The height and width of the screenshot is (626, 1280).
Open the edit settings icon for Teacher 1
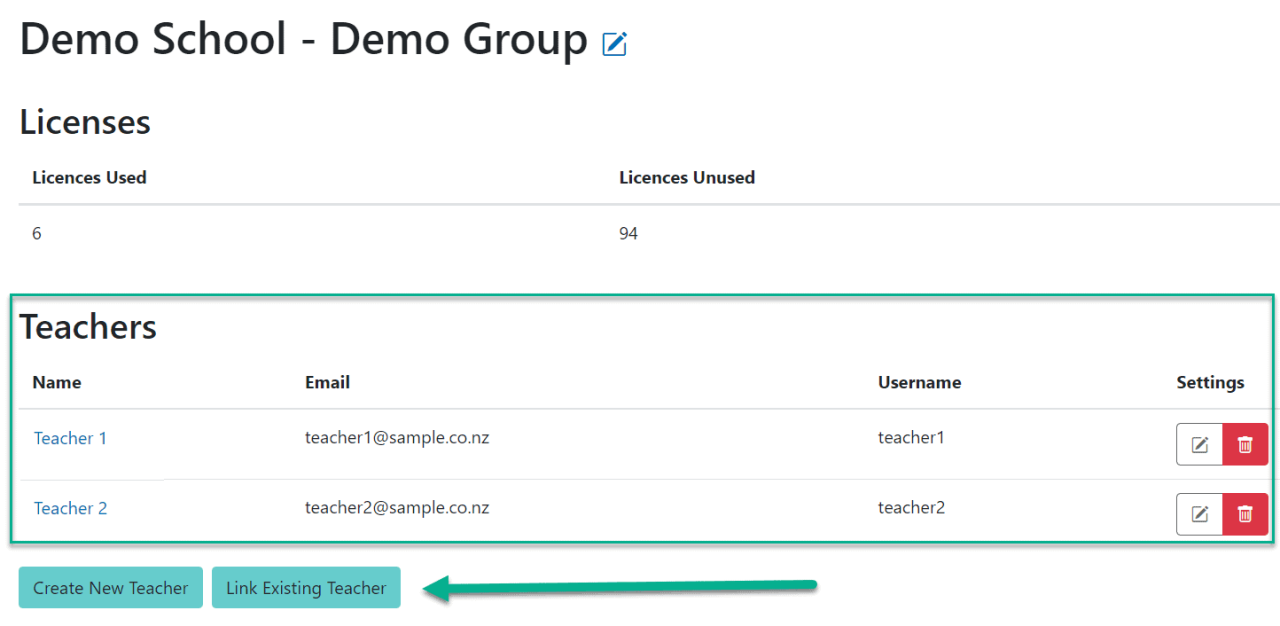pos(1199,444)
